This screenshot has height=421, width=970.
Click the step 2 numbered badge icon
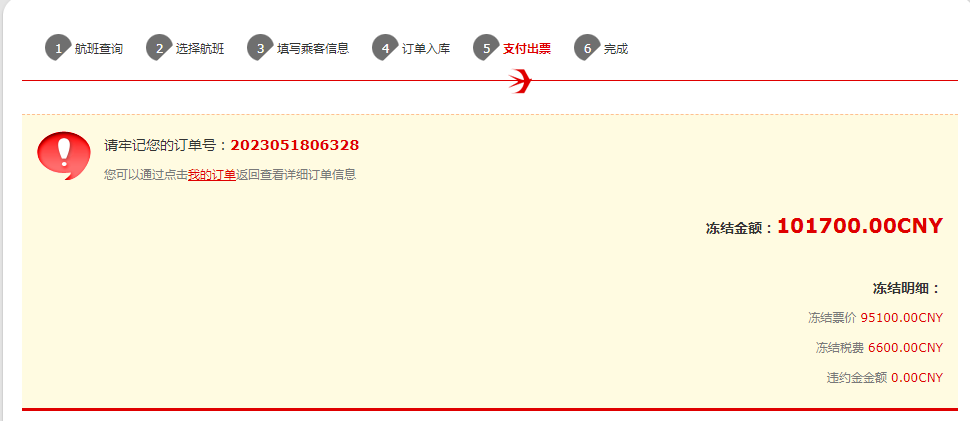click(x=159, y=48)
